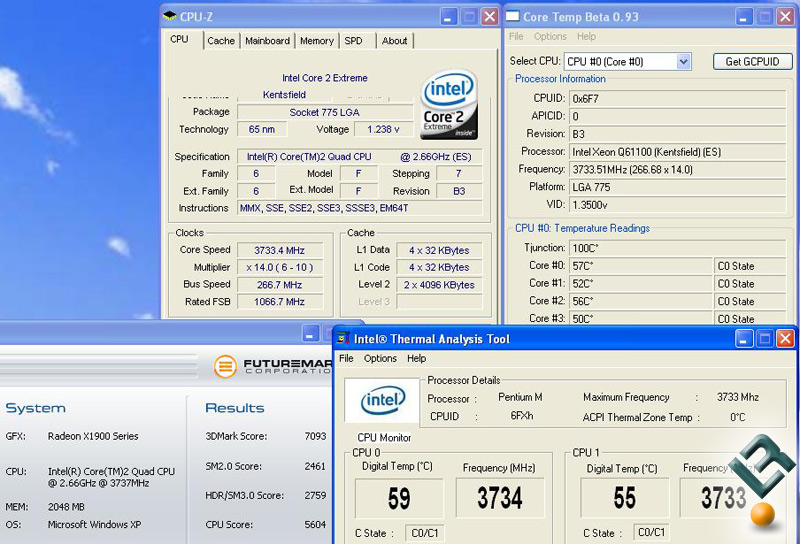
Task: Click Core #1 temperature 52C in Core Temp
Action: [640, 284]
